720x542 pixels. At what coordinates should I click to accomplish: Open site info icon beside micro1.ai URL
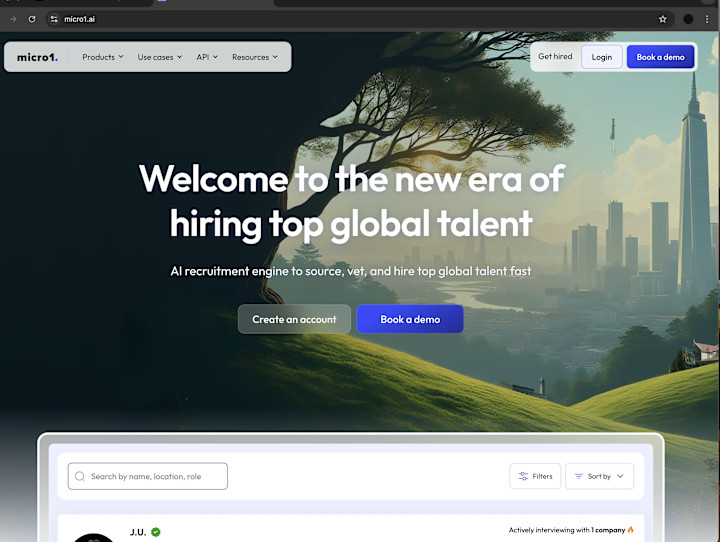click(x=54, y=19)
